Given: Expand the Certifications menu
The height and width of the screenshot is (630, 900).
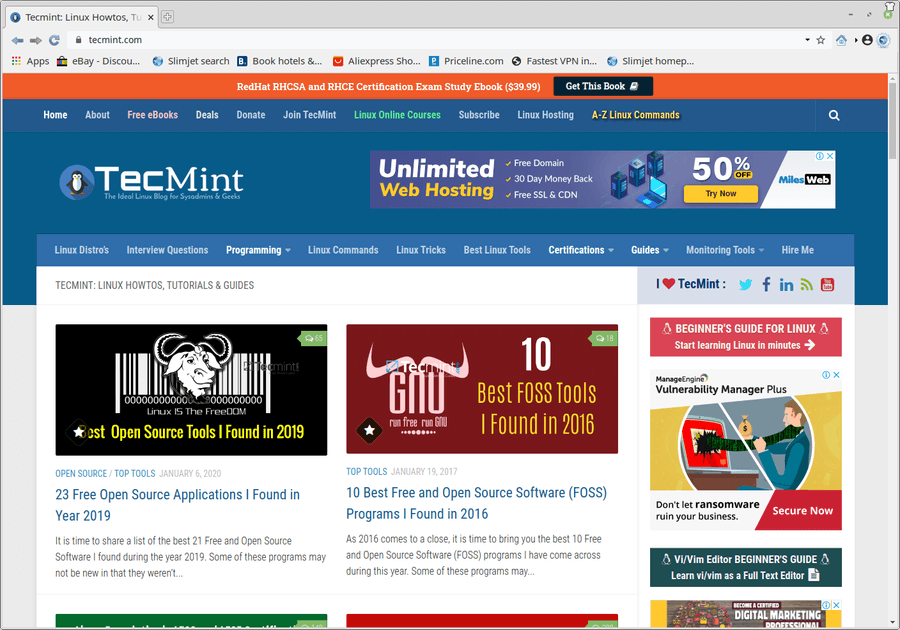Looking at the screenshot, I should click(x=581, y=250).
